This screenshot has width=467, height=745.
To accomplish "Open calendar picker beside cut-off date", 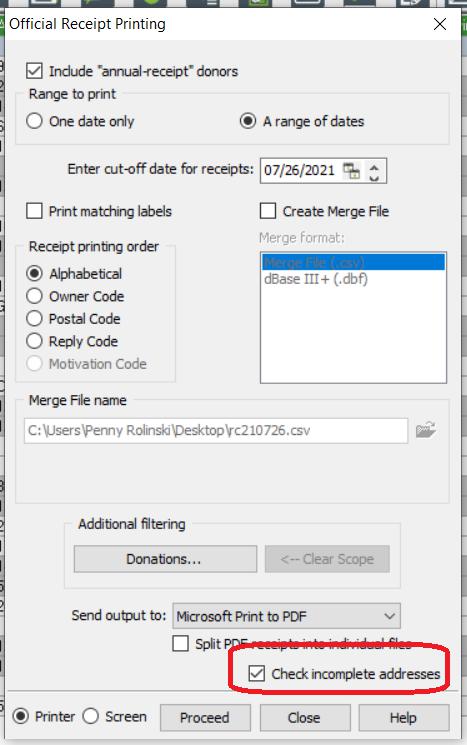I will tap(352, 171).
